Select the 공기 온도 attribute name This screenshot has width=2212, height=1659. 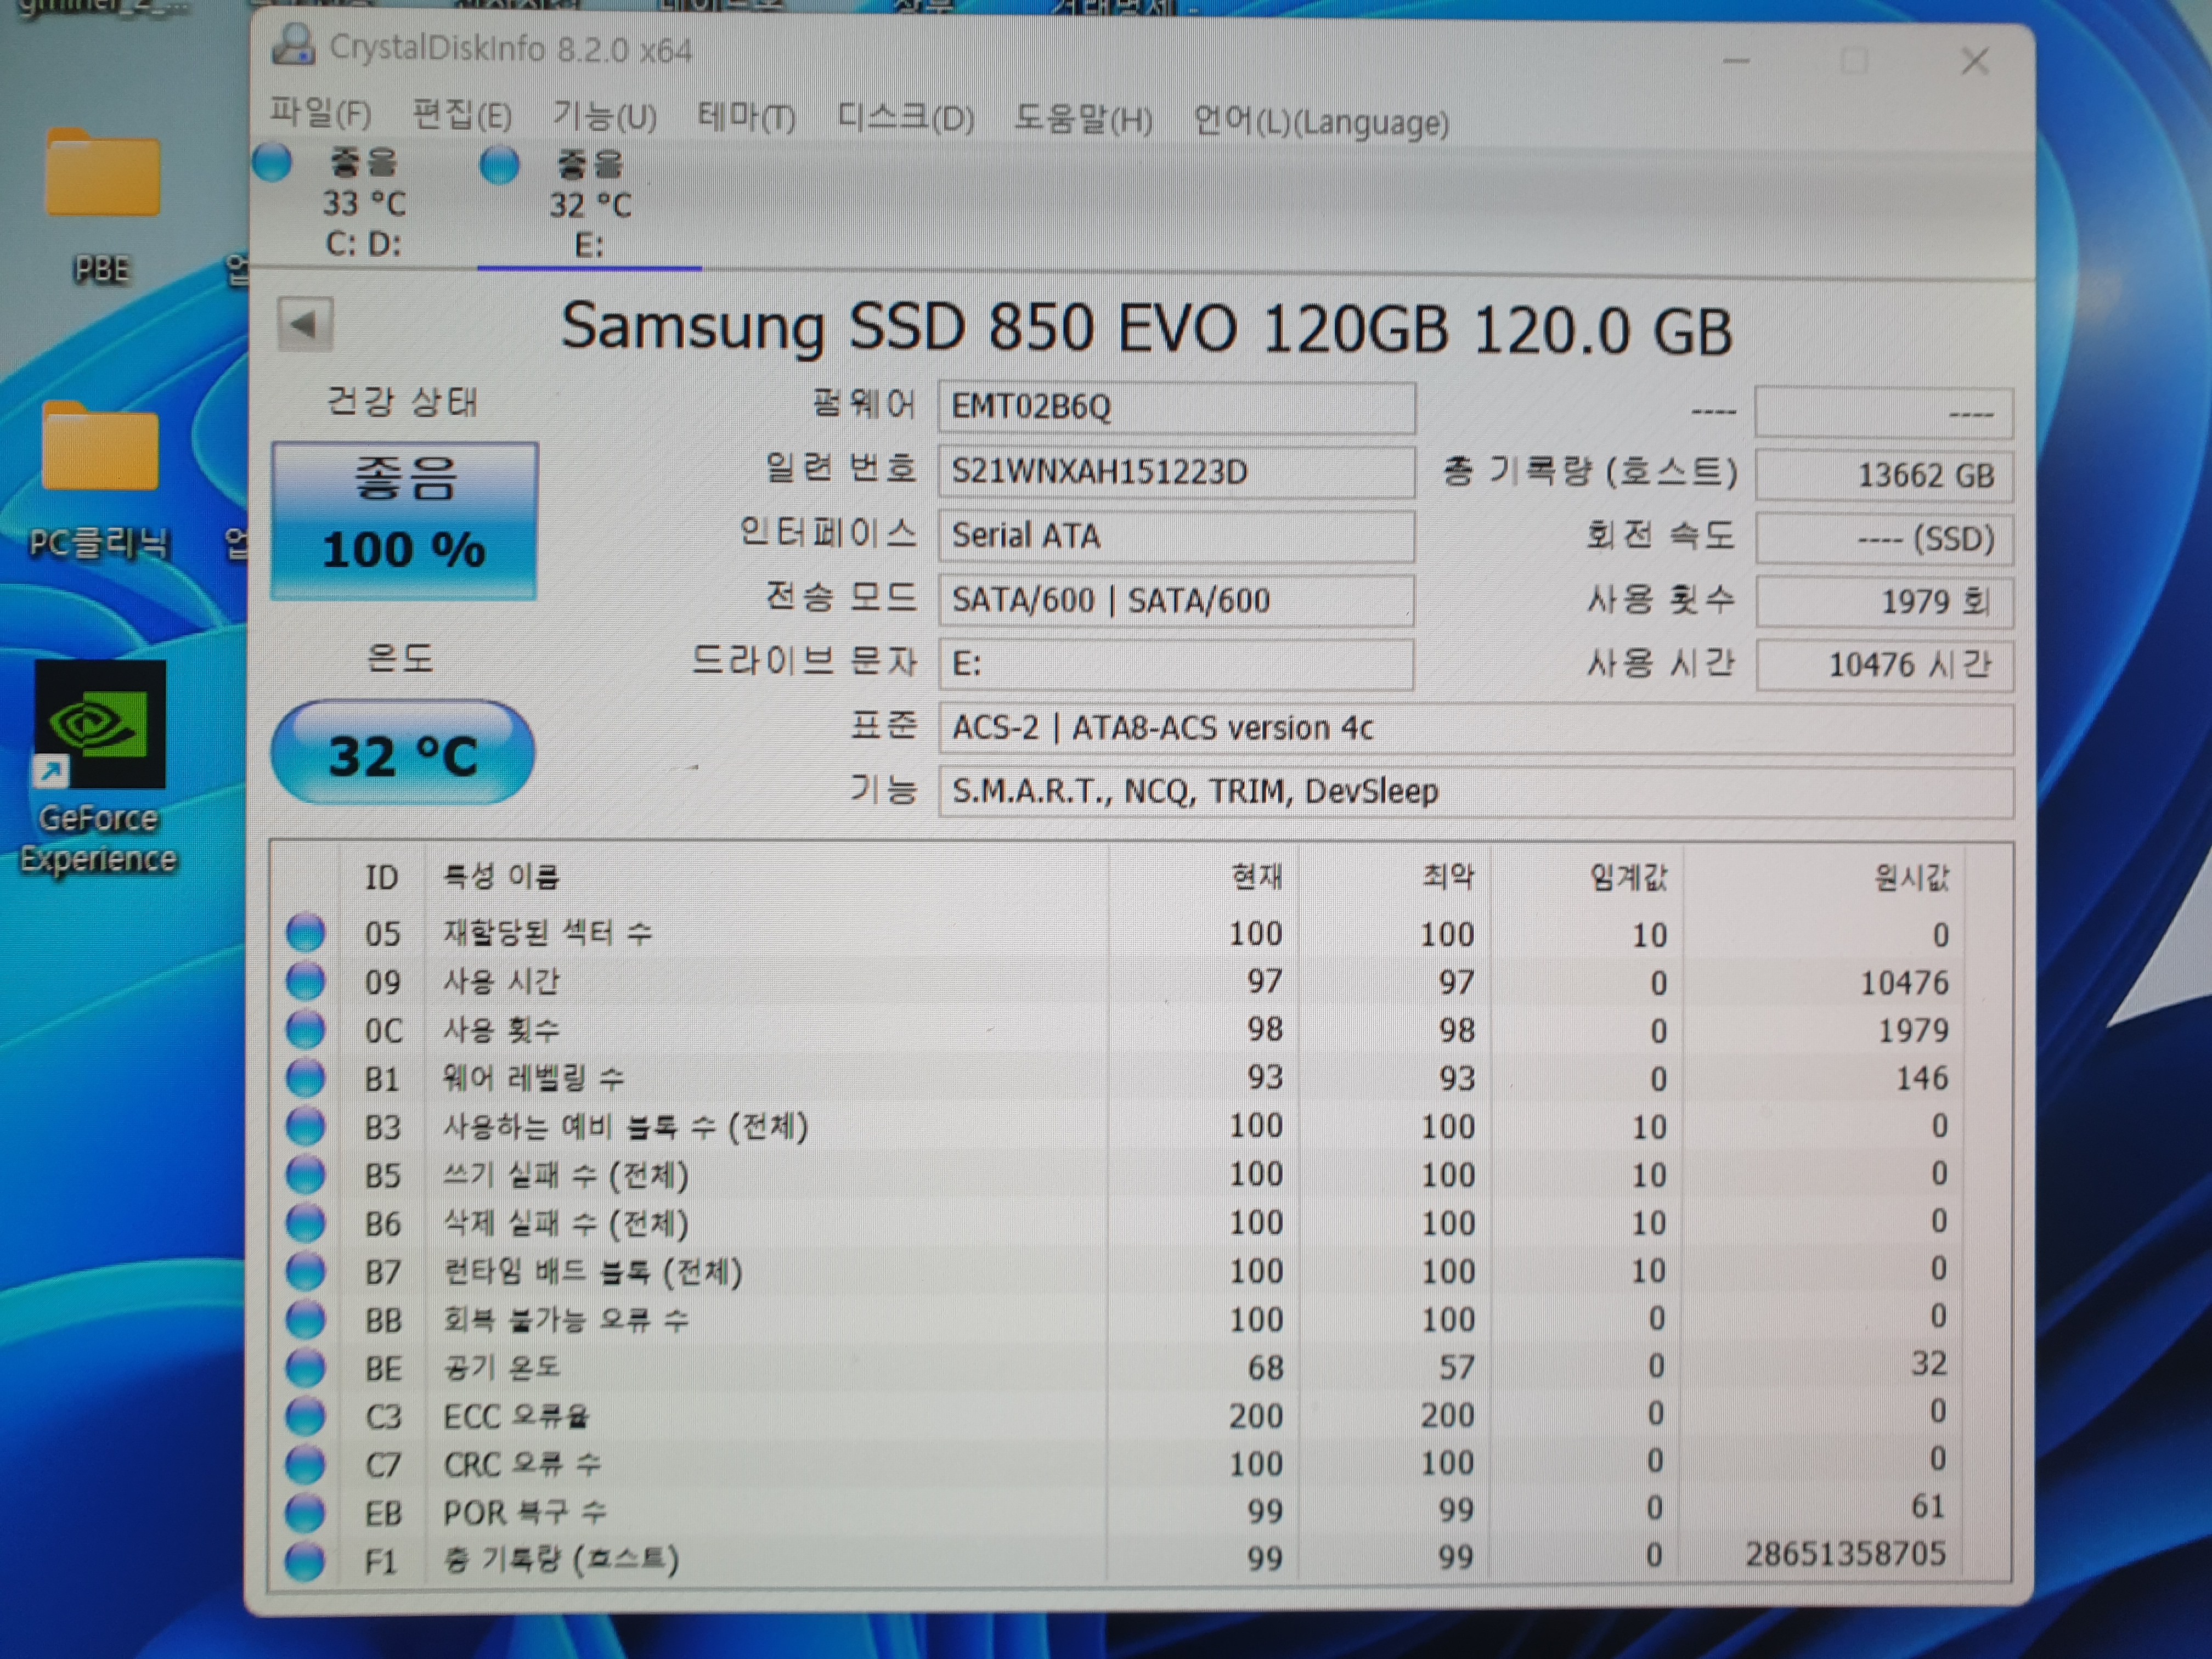502,1367
